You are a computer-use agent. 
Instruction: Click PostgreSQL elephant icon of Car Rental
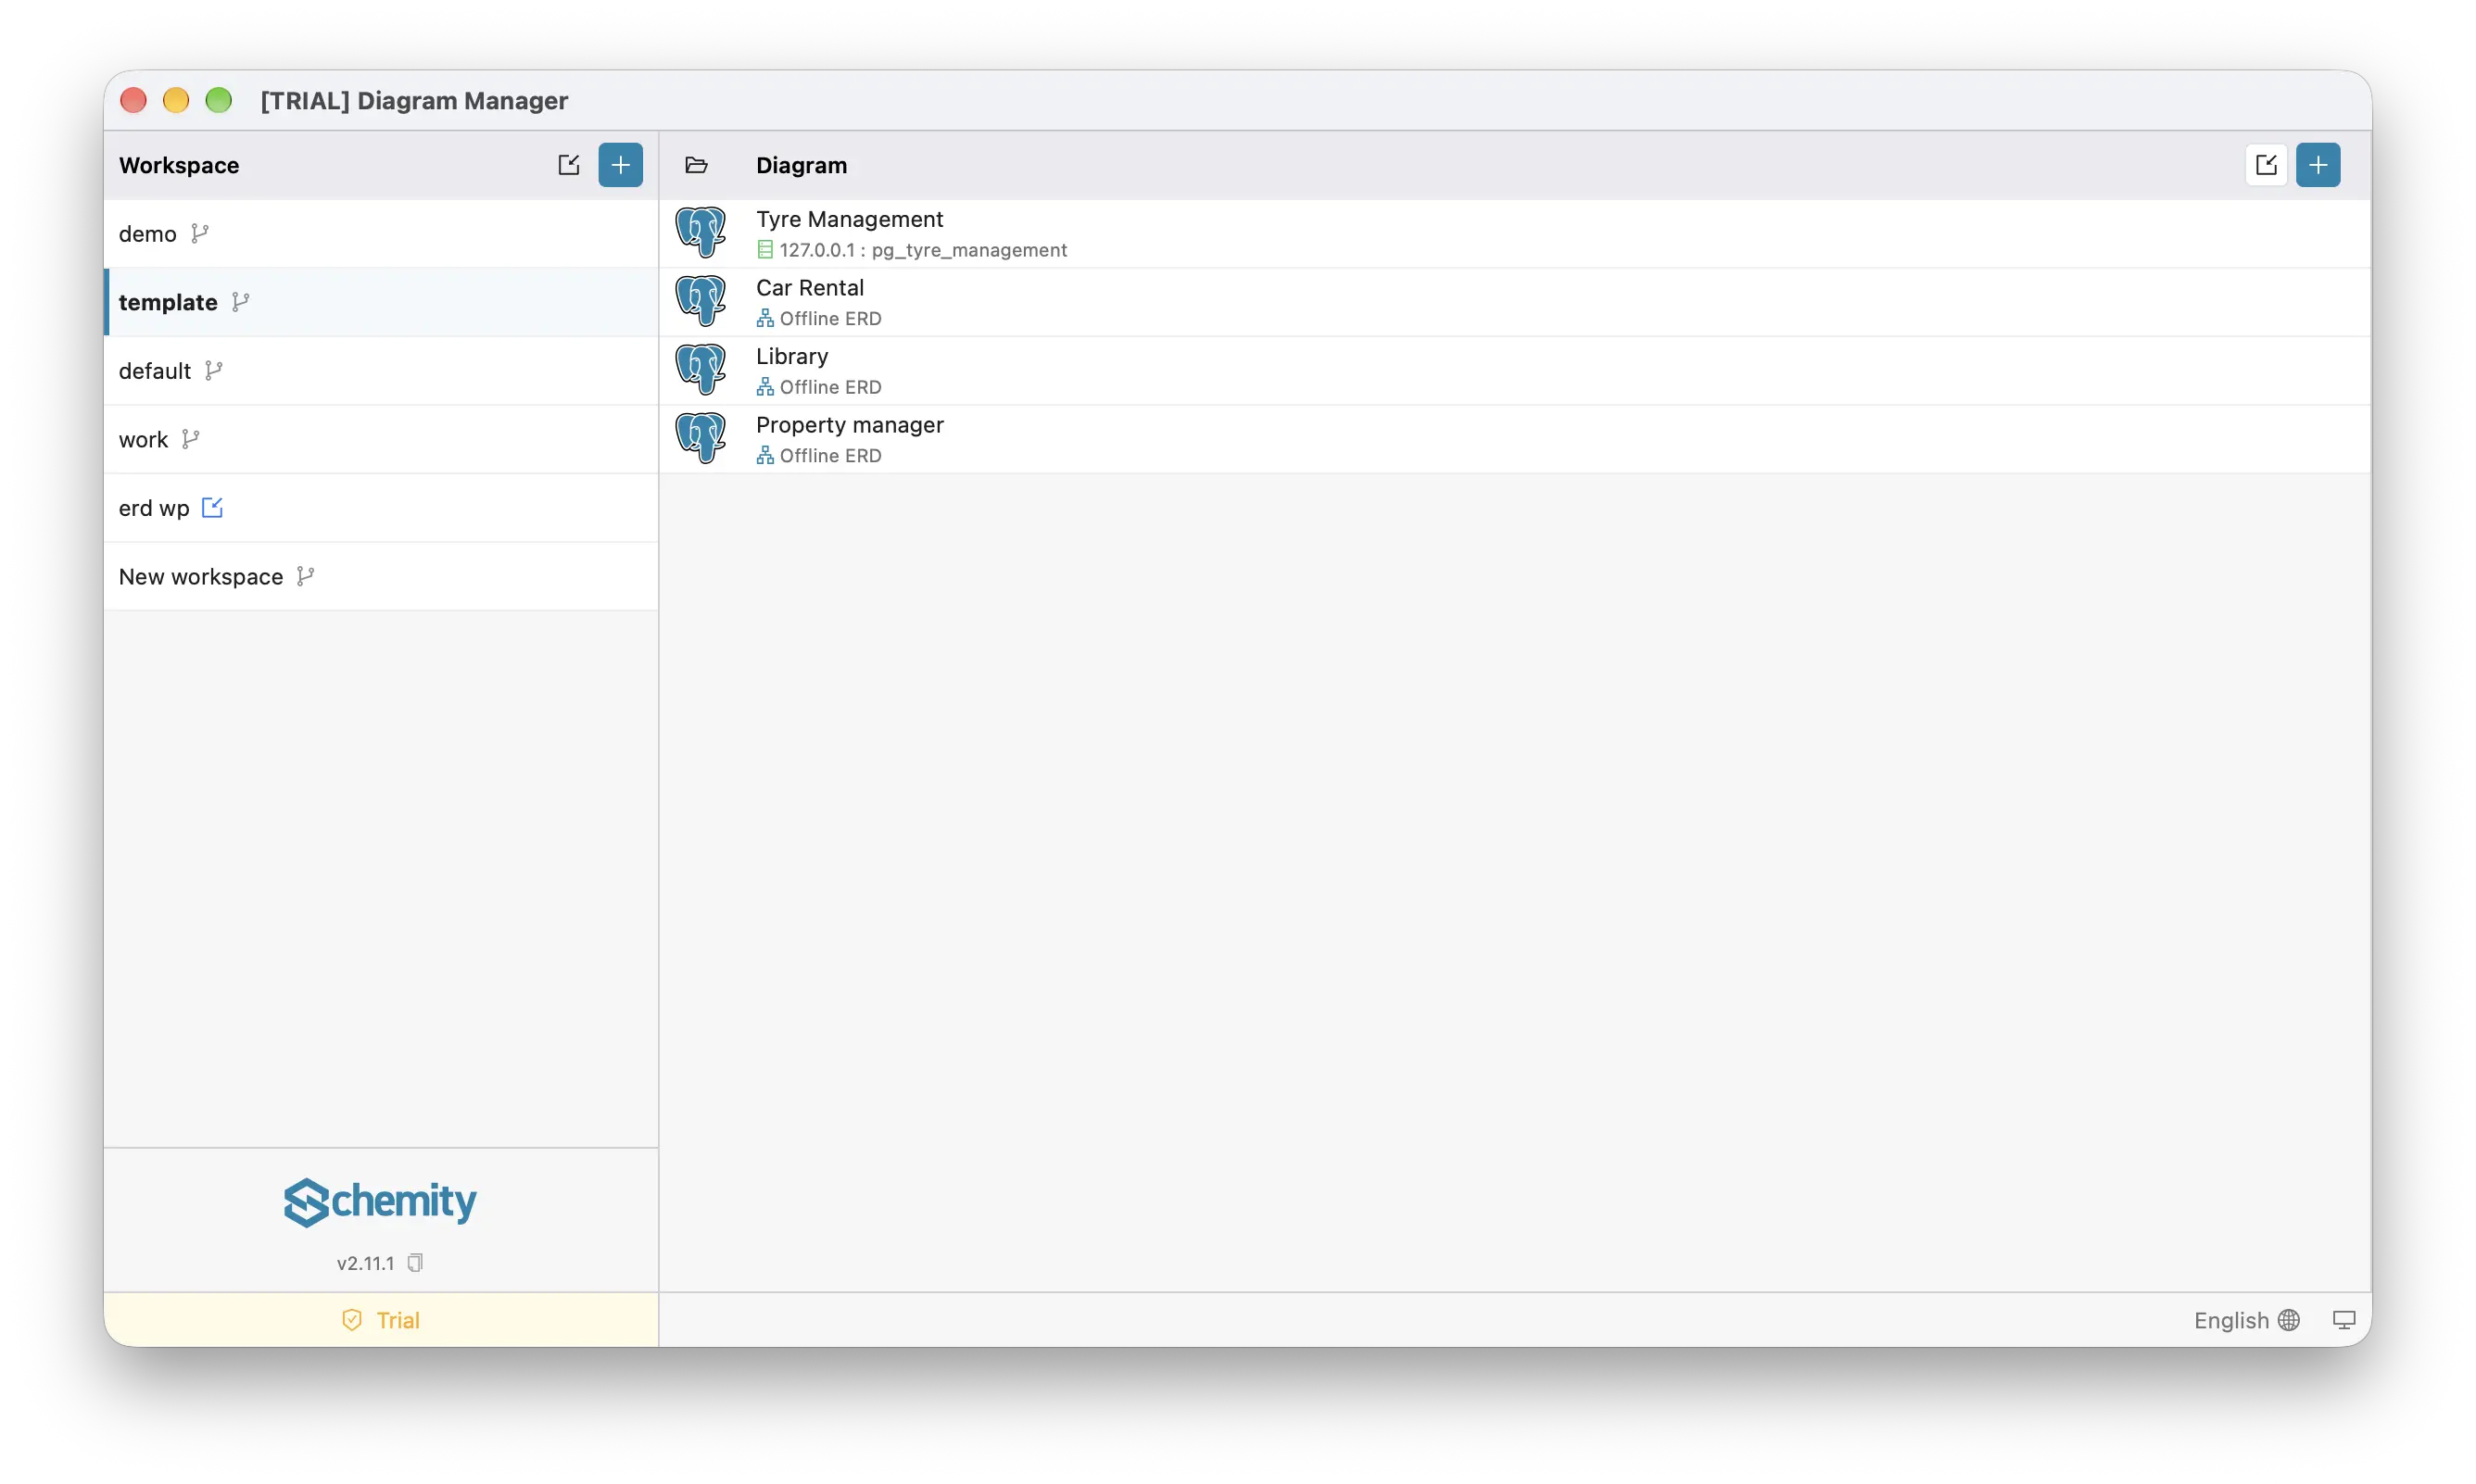coord(700,301)
